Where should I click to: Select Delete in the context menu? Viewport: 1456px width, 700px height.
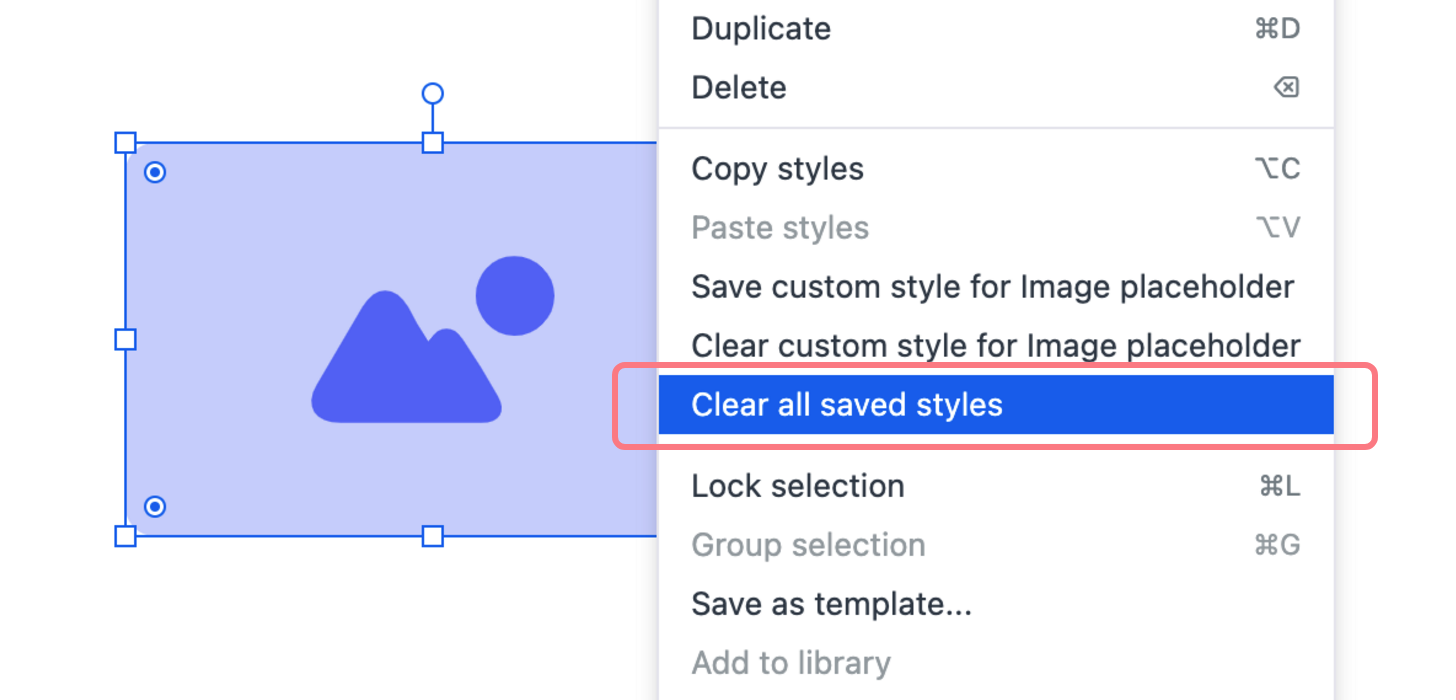click(996, 87)
